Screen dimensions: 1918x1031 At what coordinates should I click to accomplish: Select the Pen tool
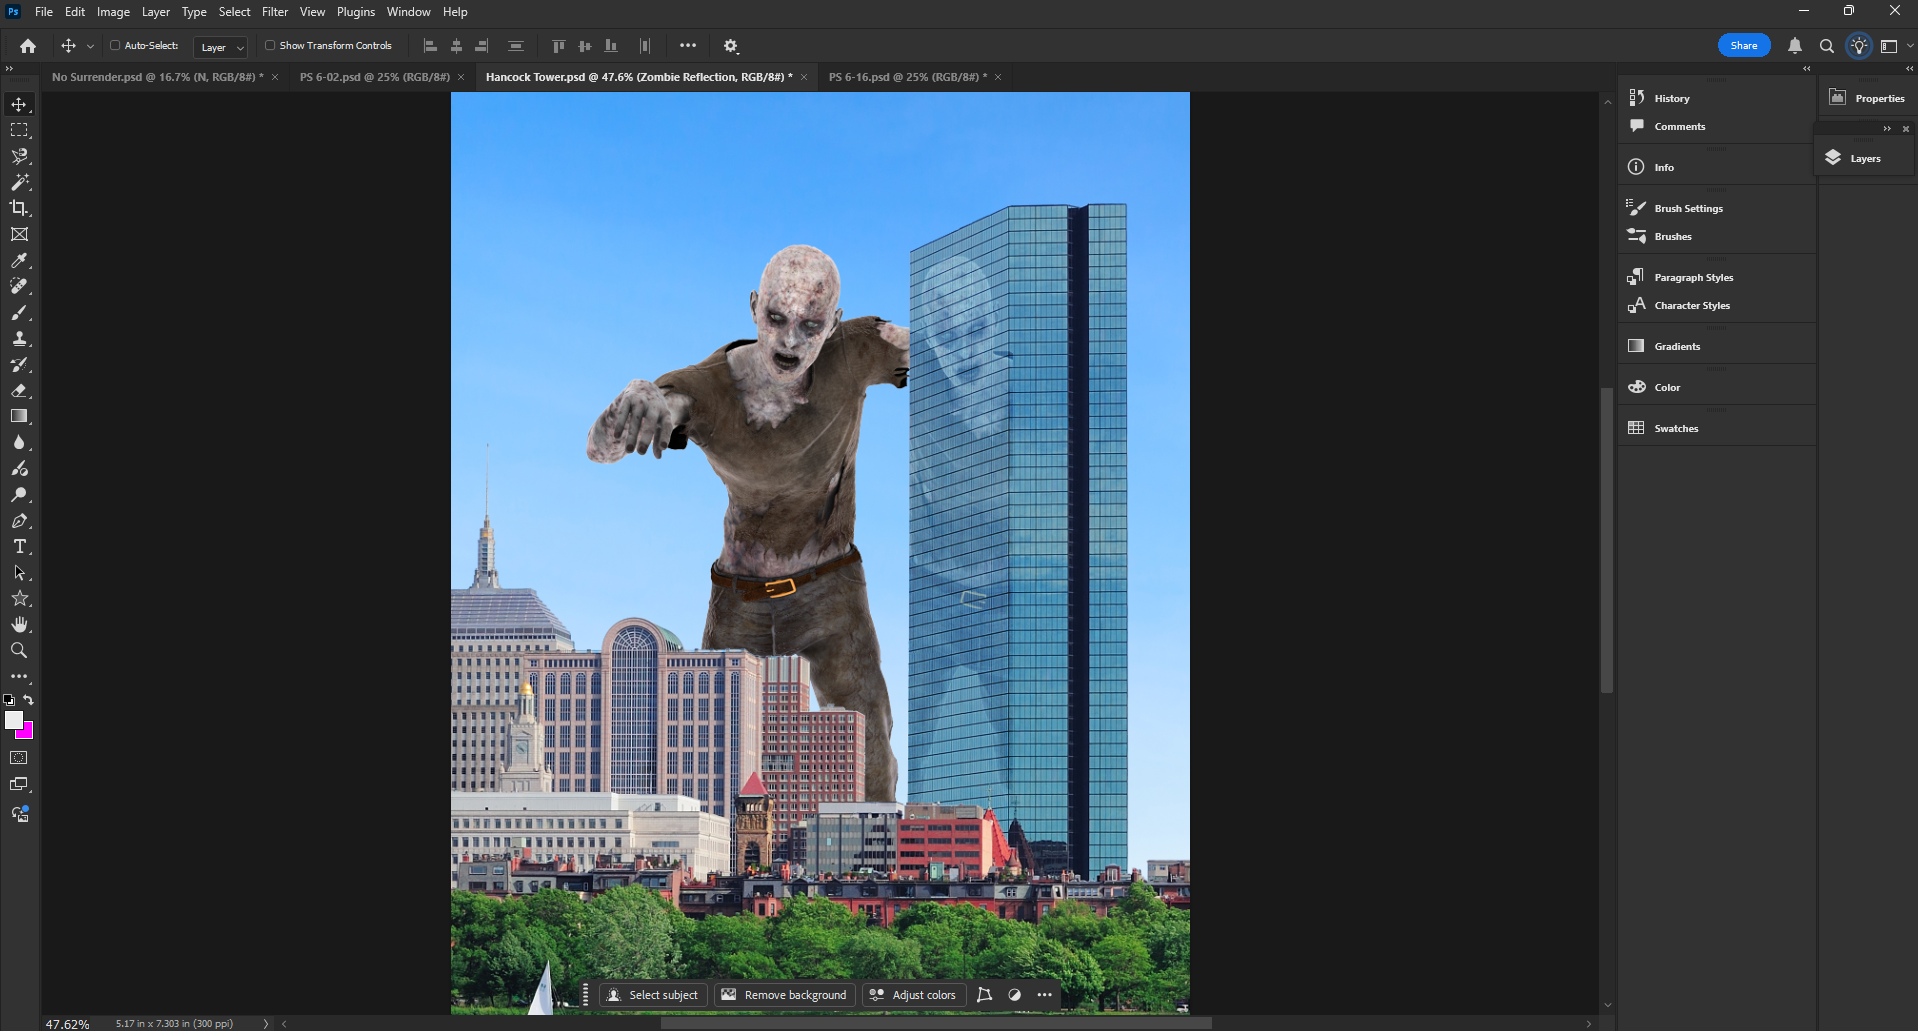[x=19, y=520]
